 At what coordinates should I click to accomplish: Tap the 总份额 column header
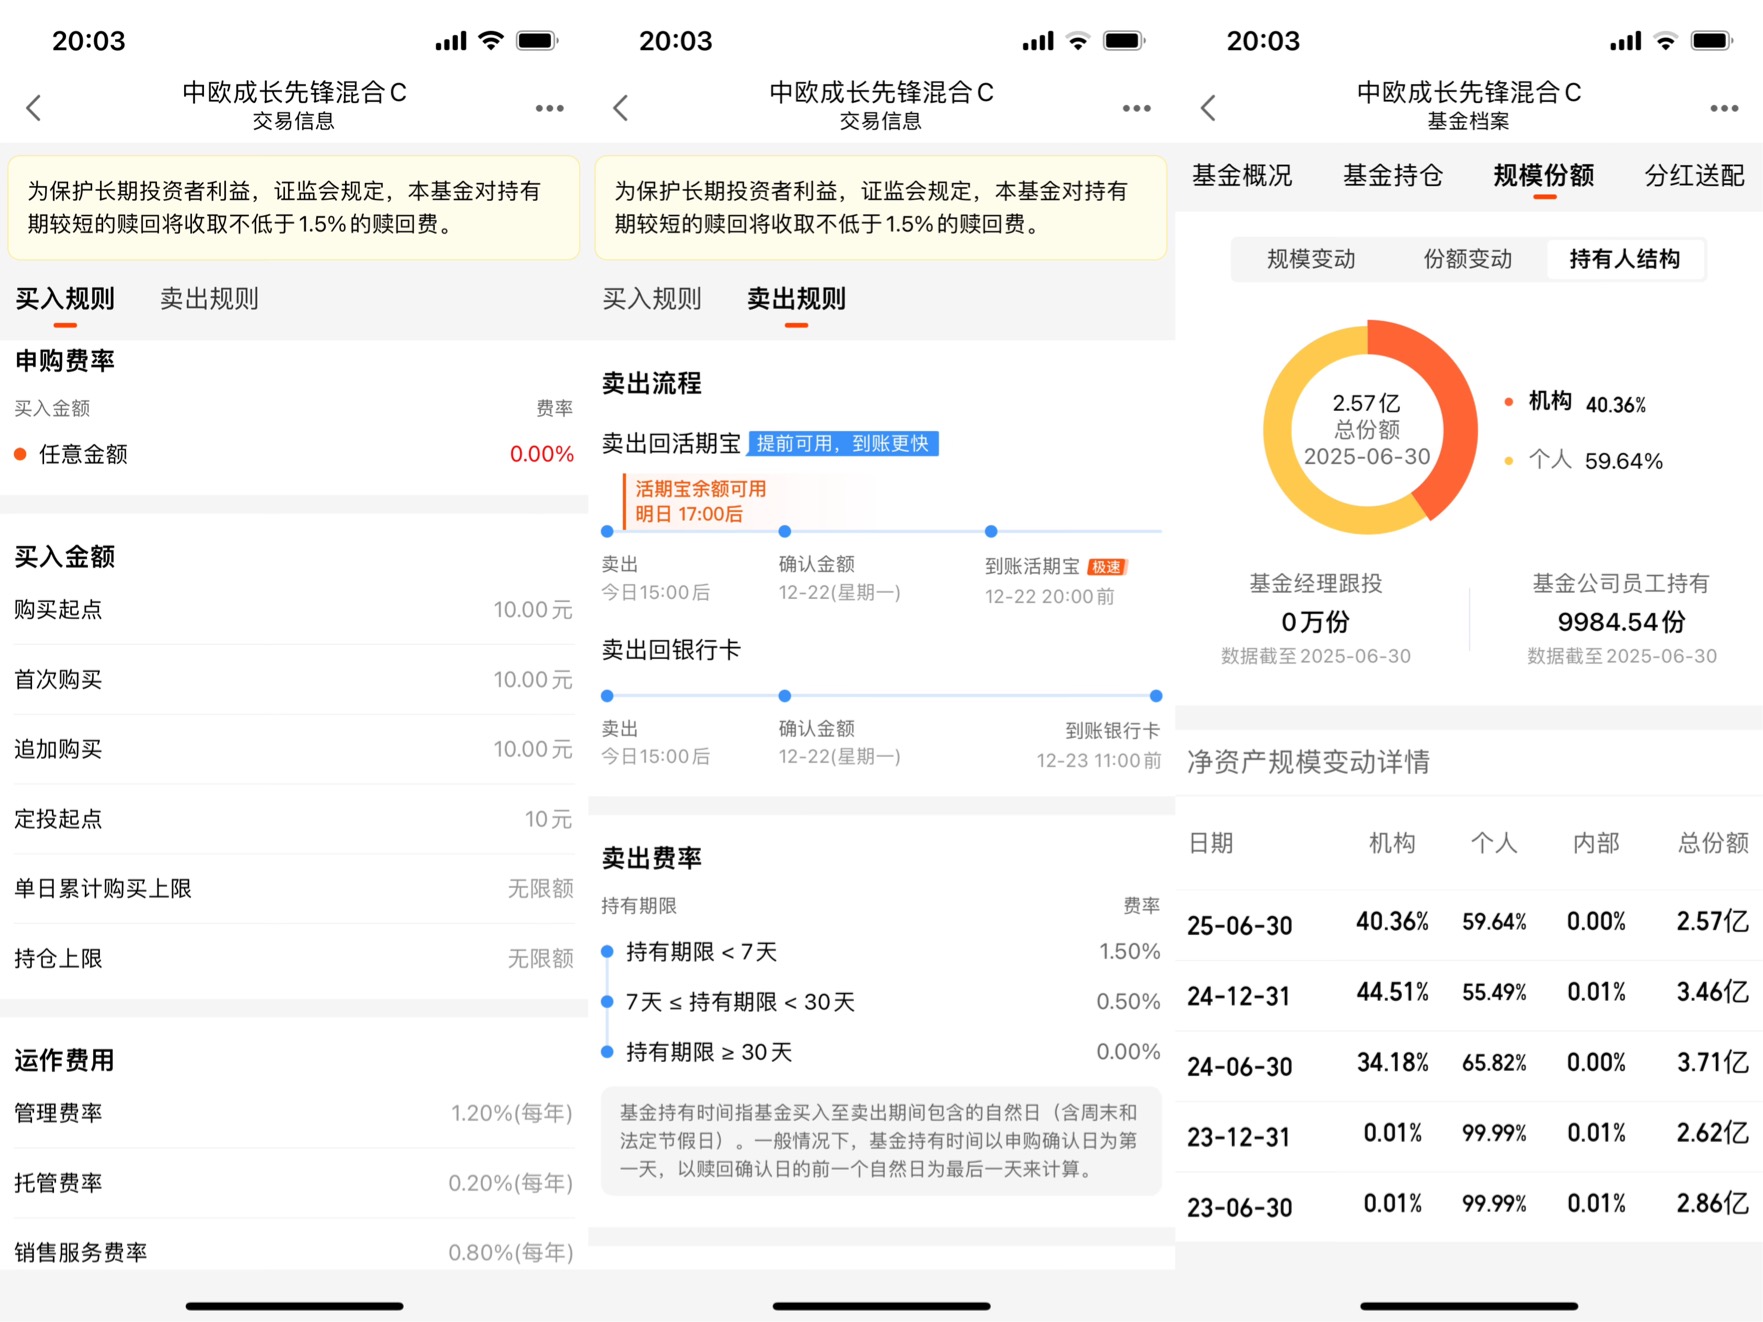pyautogui.click(x=1713, y=843)
